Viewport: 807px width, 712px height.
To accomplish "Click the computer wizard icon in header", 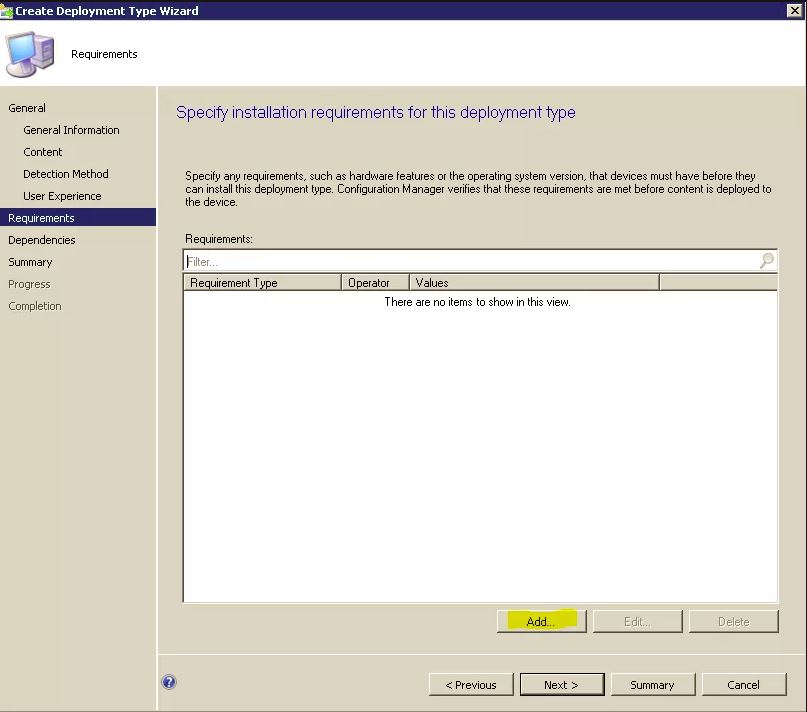I will tap(30, 55).
